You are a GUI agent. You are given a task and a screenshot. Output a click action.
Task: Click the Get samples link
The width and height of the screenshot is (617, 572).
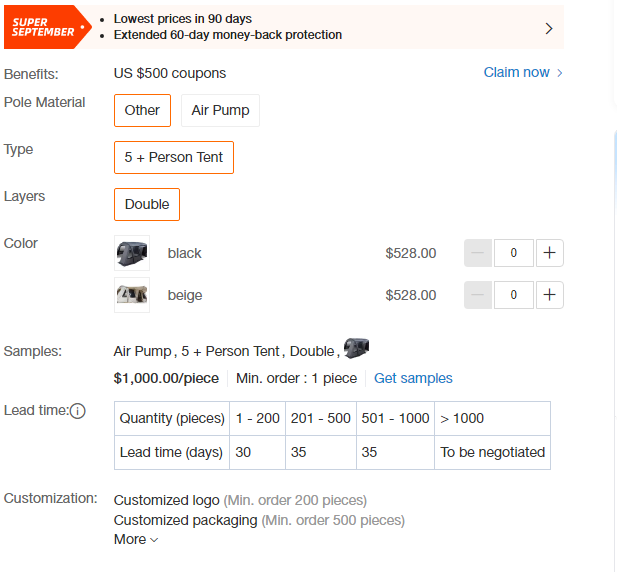pos(413,378)
